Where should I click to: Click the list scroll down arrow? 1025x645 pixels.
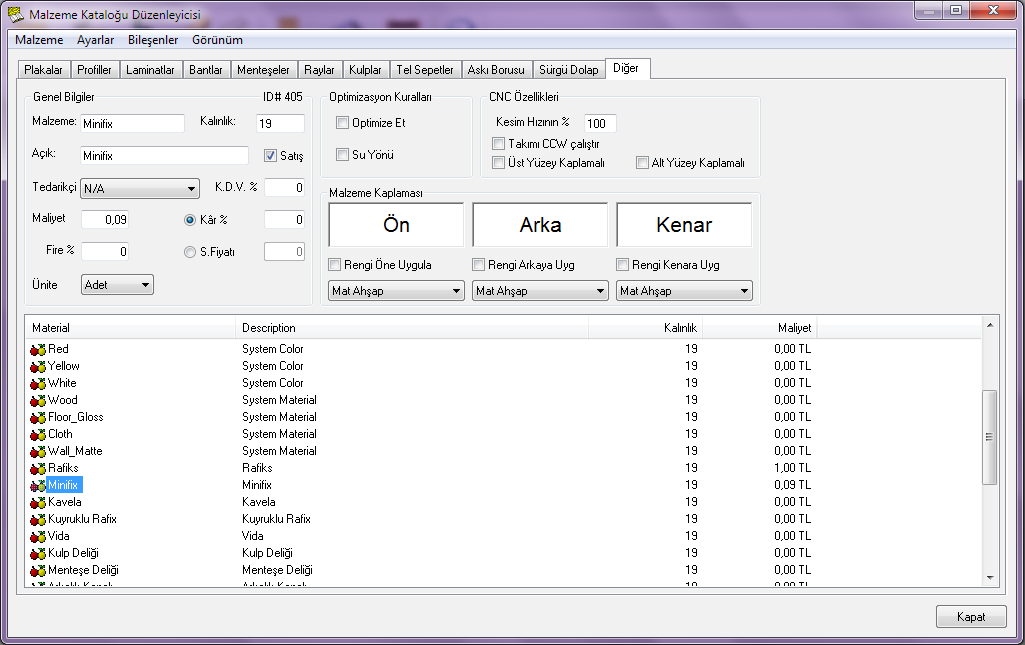(990, 578)
